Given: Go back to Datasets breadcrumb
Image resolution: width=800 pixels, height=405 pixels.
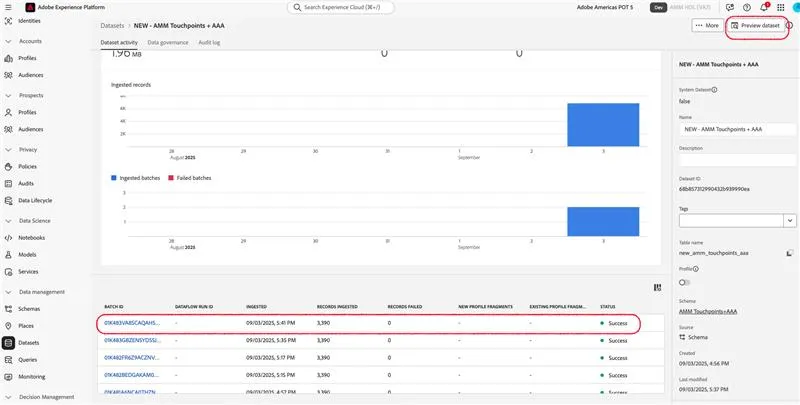Looking at the screenshot, I should pos(112,26).
